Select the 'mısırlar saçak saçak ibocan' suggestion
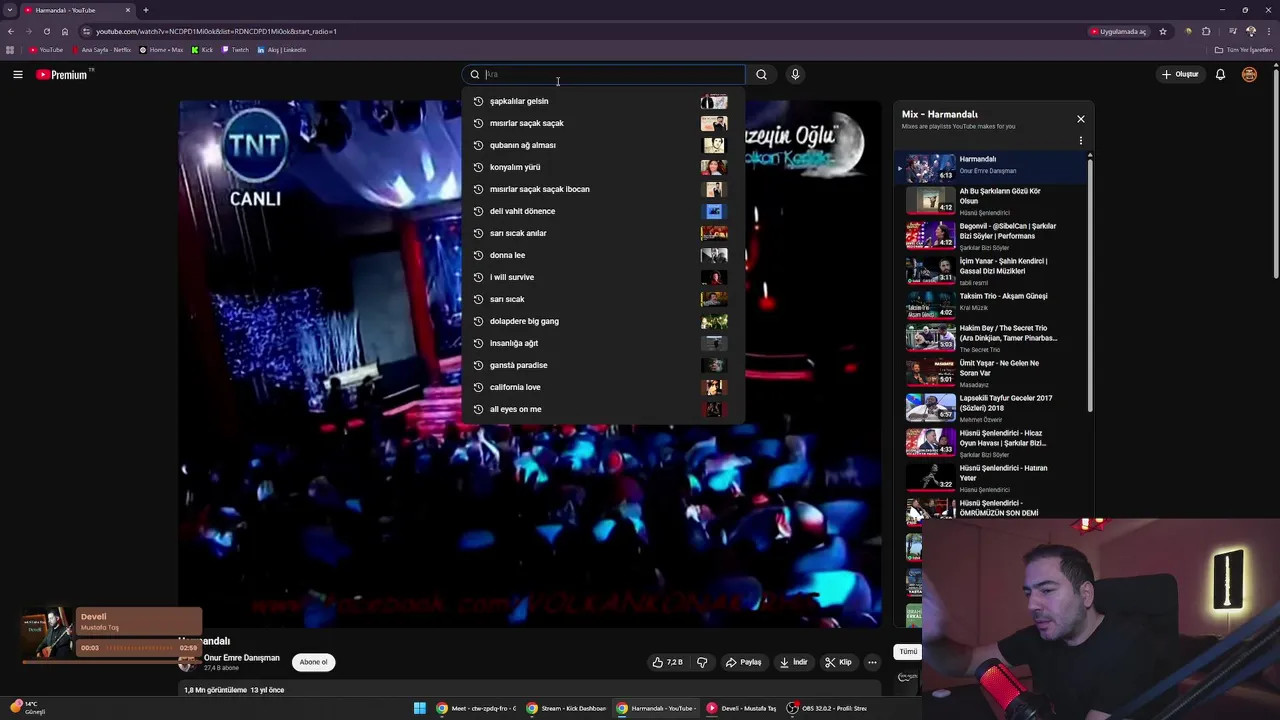 pos(603,189)
